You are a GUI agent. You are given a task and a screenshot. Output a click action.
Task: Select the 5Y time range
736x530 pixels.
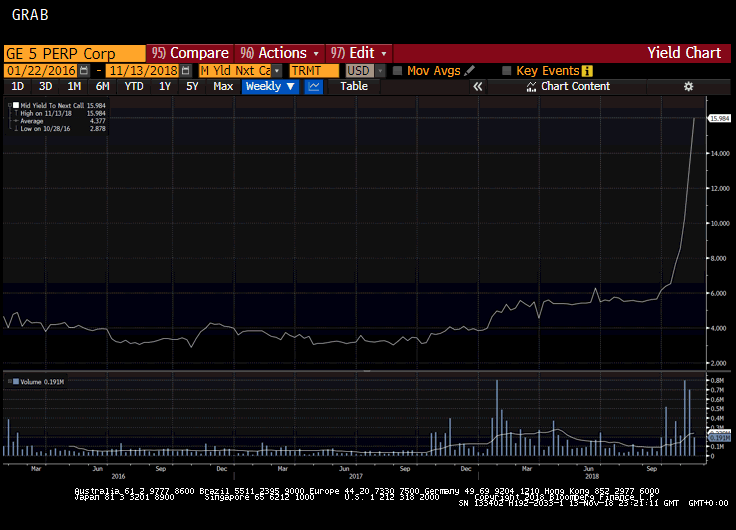[x=192, y=87]
